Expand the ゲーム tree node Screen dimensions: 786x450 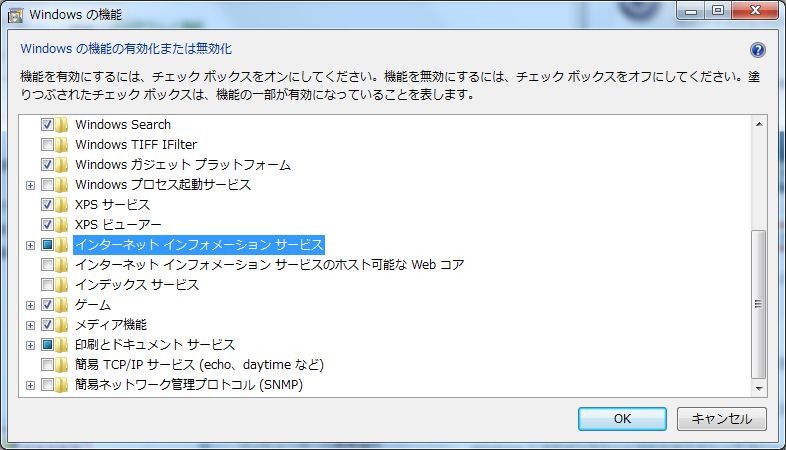[x=31, y=306]
